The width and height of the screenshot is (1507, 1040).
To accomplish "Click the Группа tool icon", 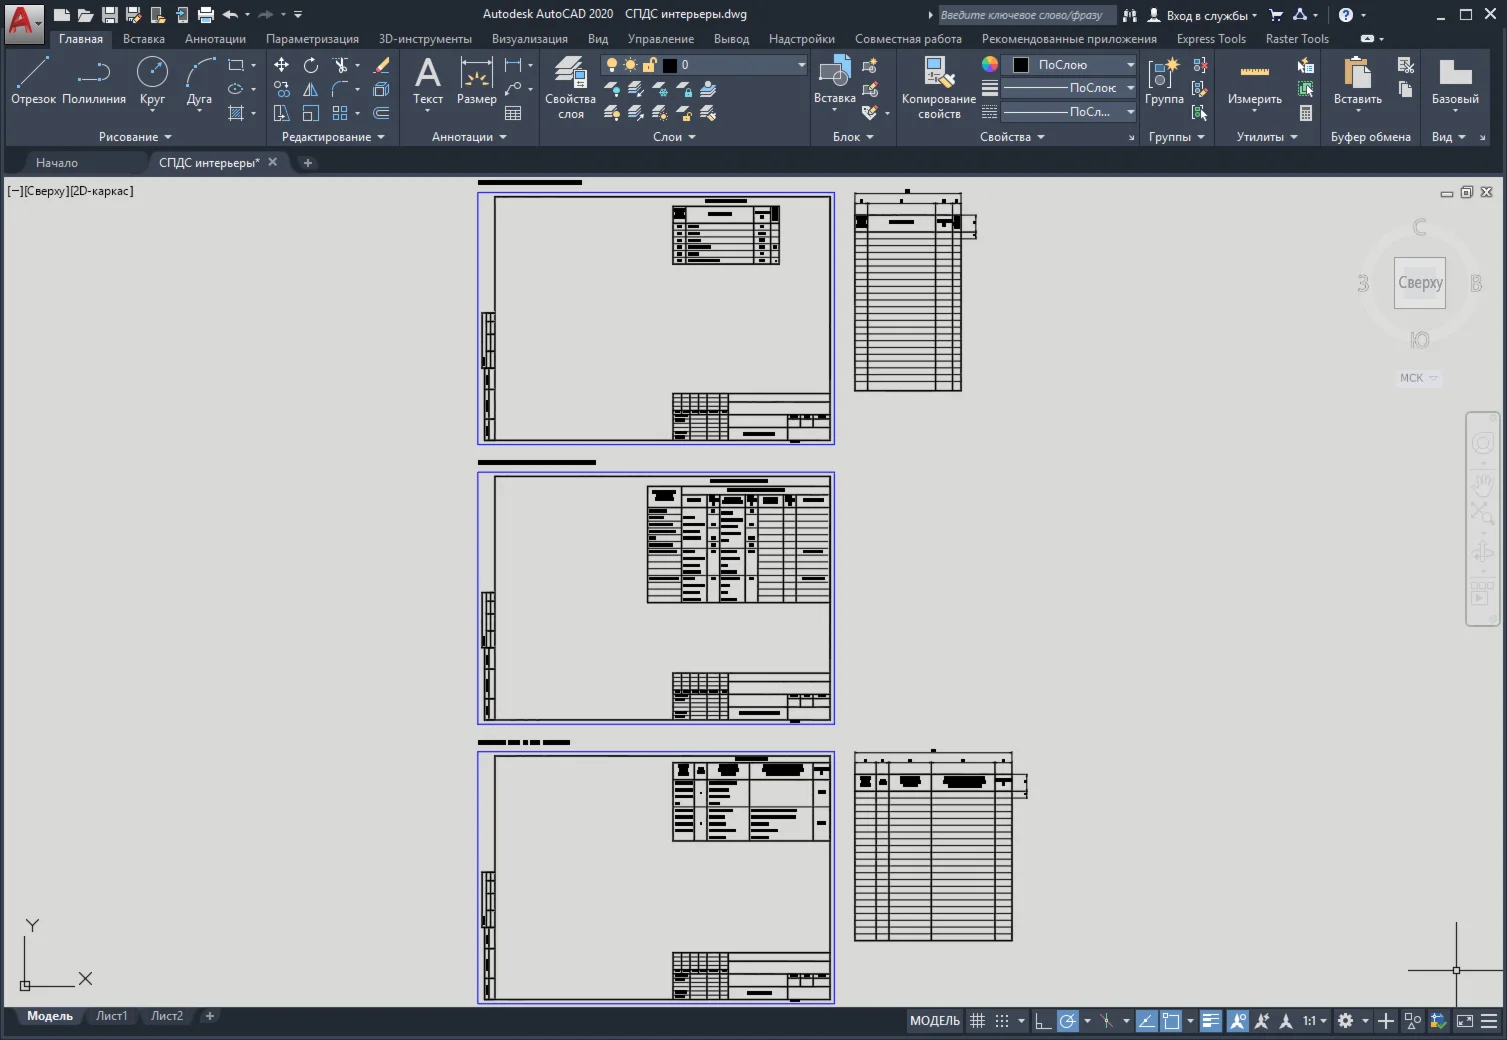I will pyautogui.click(x=1164, y=80).
